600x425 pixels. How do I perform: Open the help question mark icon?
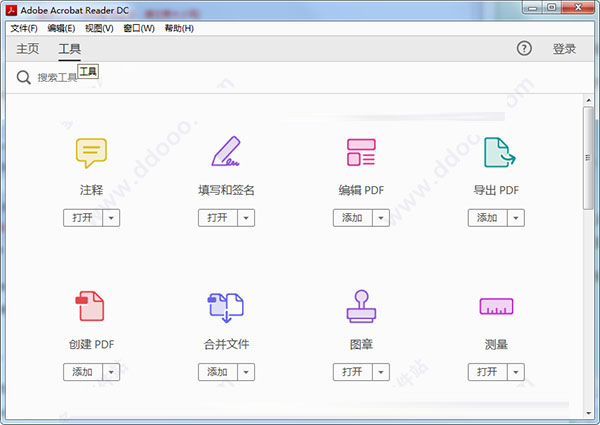click(524, 49)
